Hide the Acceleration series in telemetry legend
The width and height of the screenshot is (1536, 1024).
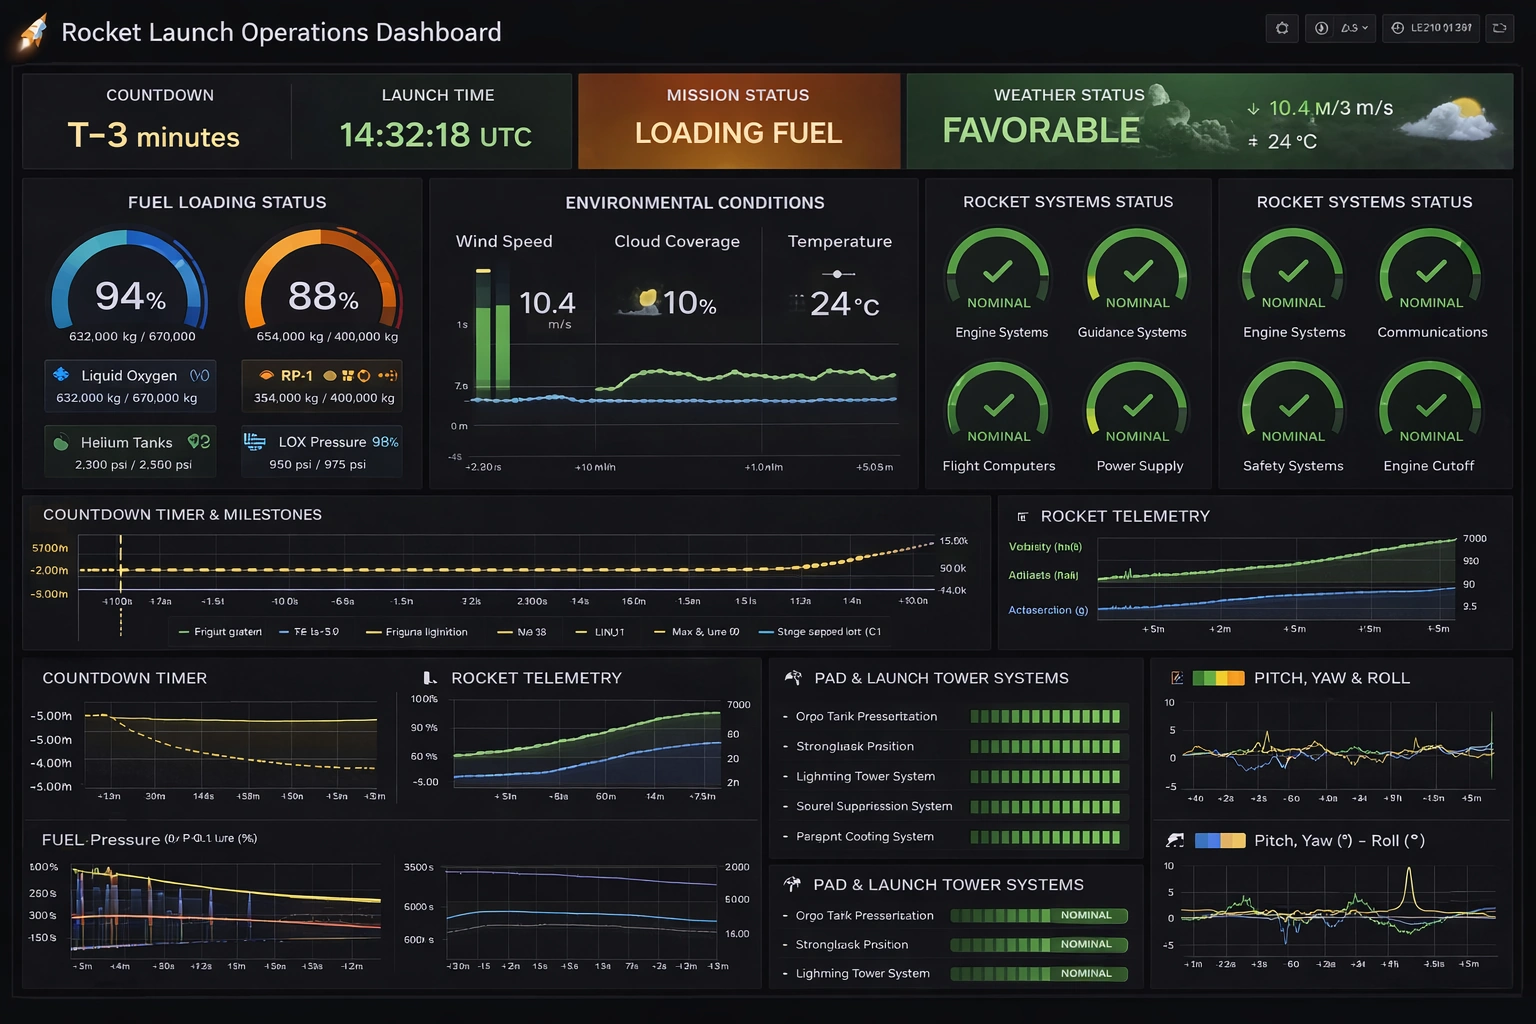point(1047,610)
